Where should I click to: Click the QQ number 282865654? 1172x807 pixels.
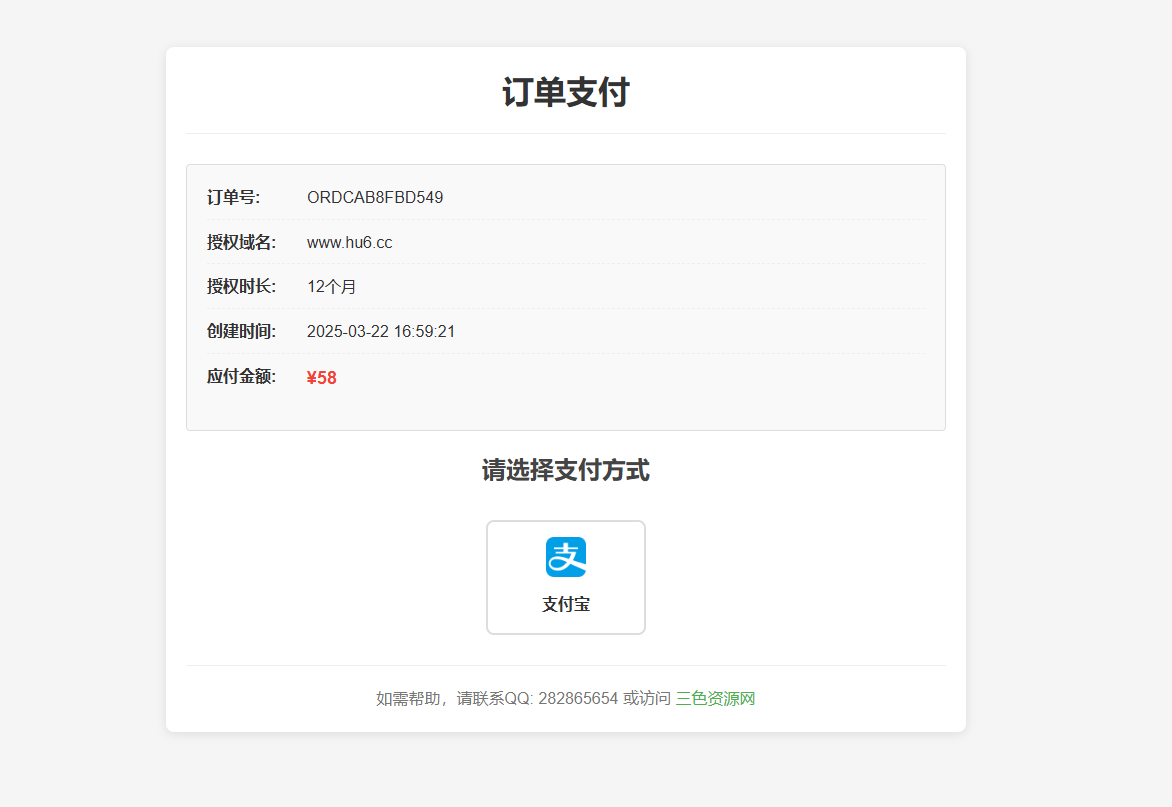tap(578, 698)
